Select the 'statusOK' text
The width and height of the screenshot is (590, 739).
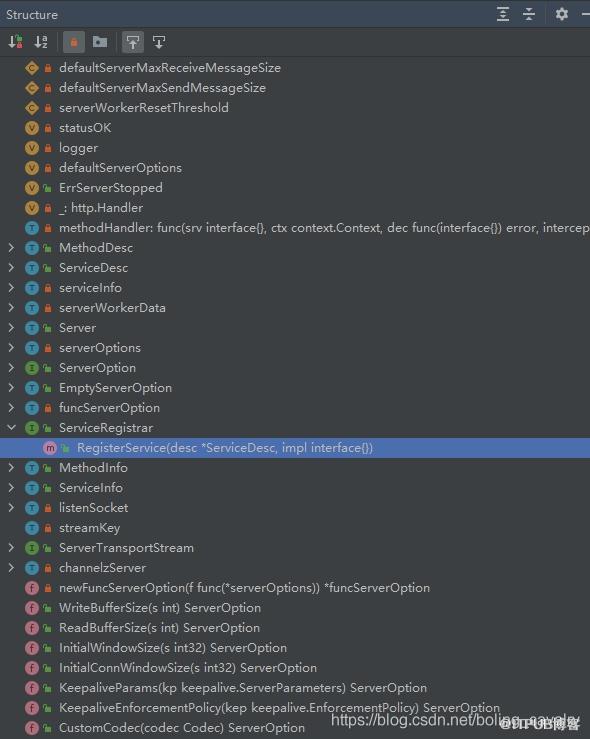pos(85,128)
